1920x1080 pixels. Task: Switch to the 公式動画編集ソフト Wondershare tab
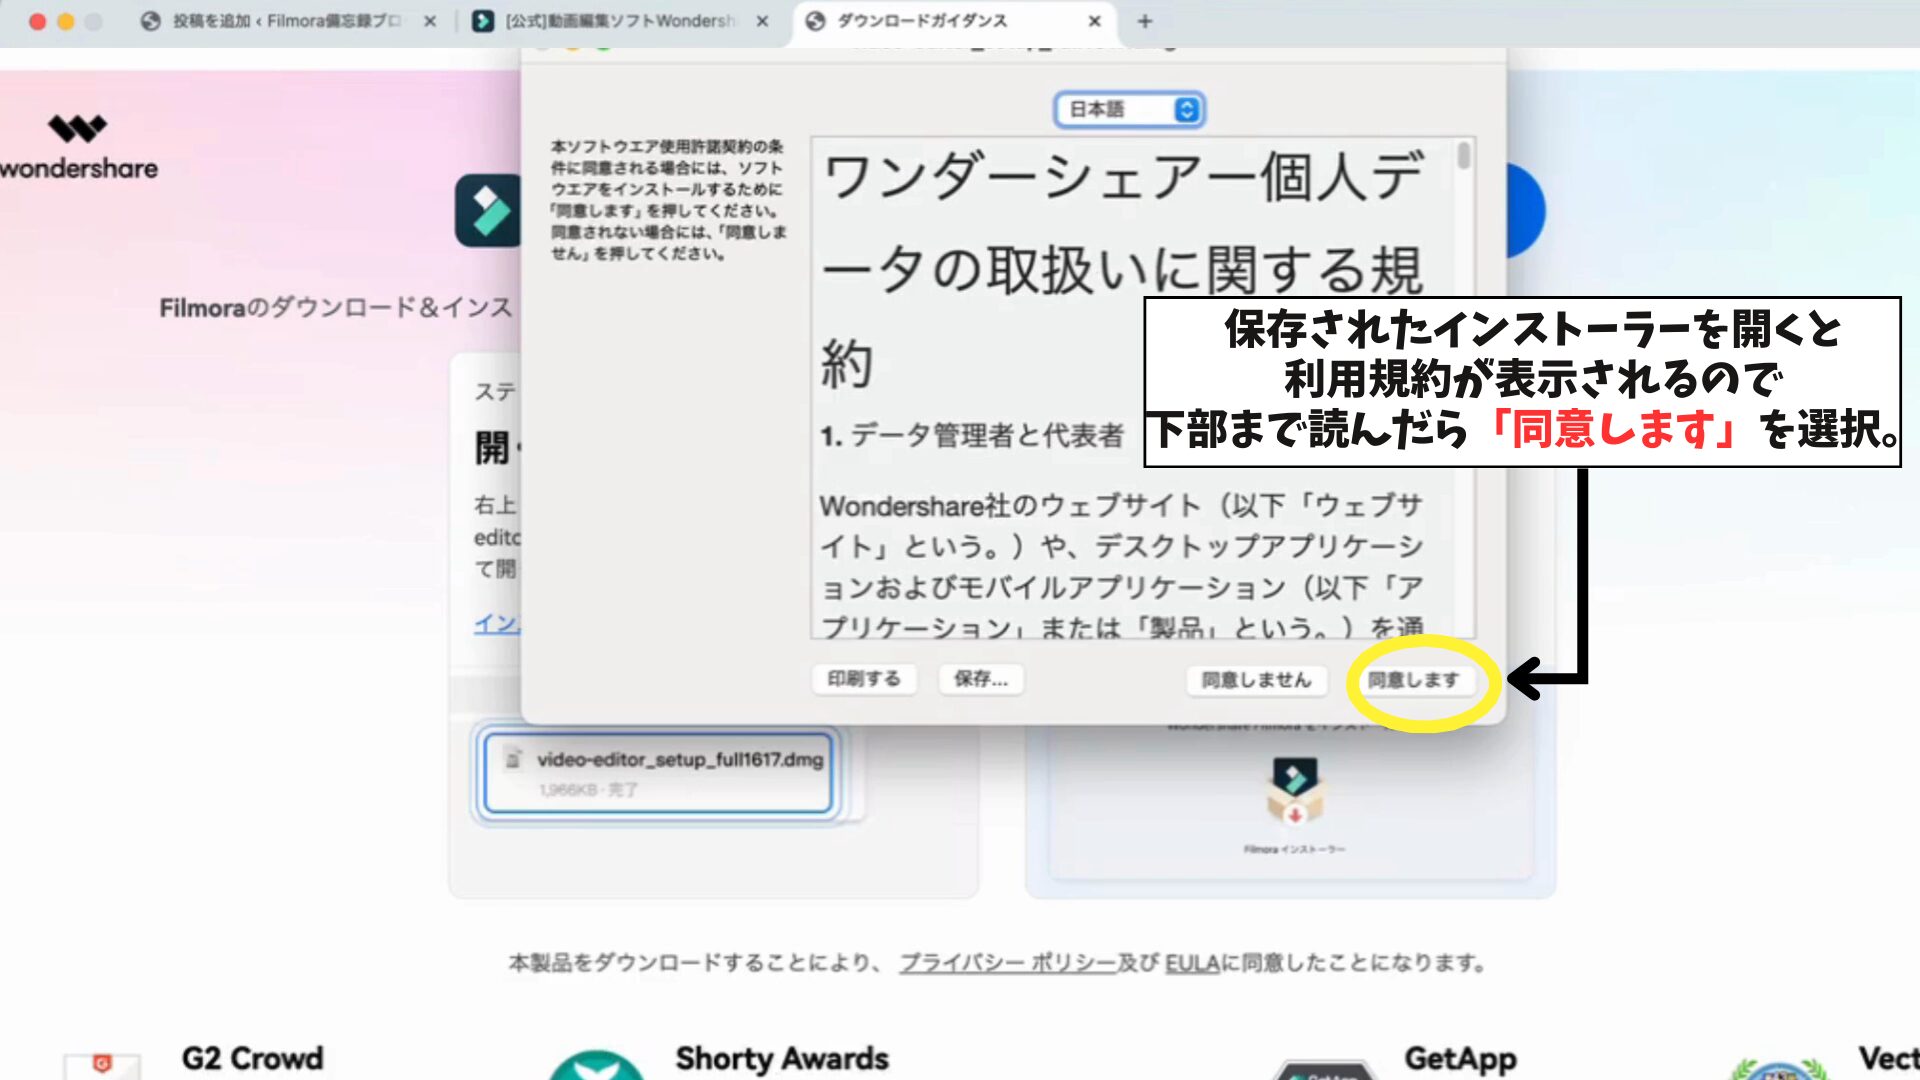point(620,21)
